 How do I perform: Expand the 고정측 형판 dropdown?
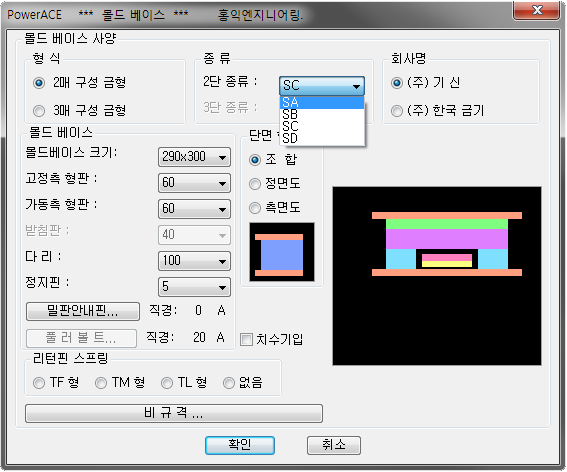pyautogui.click(x=194, y=183)
